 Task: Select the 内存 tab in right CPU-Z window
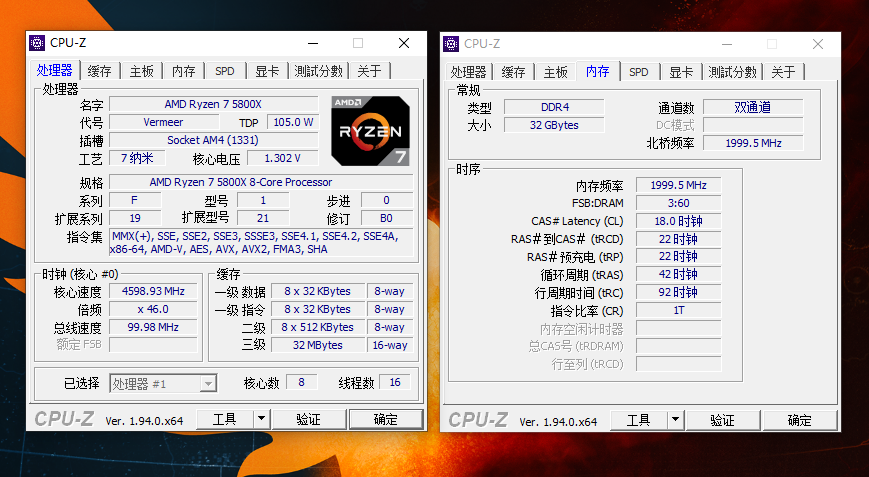pos(597,70)
